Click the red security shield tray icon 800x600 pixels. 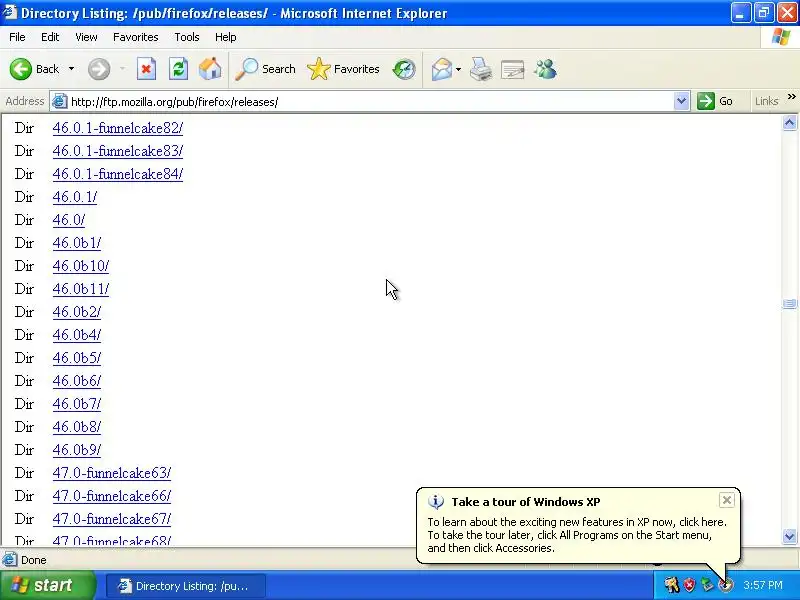(689, 585)
